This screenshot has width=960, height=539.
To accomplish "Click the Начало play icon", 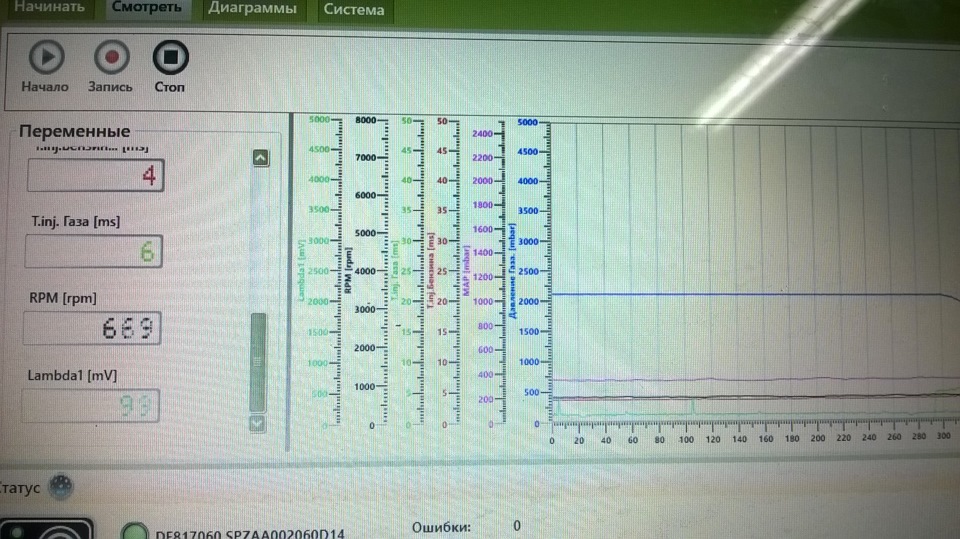I will [46, 57].
